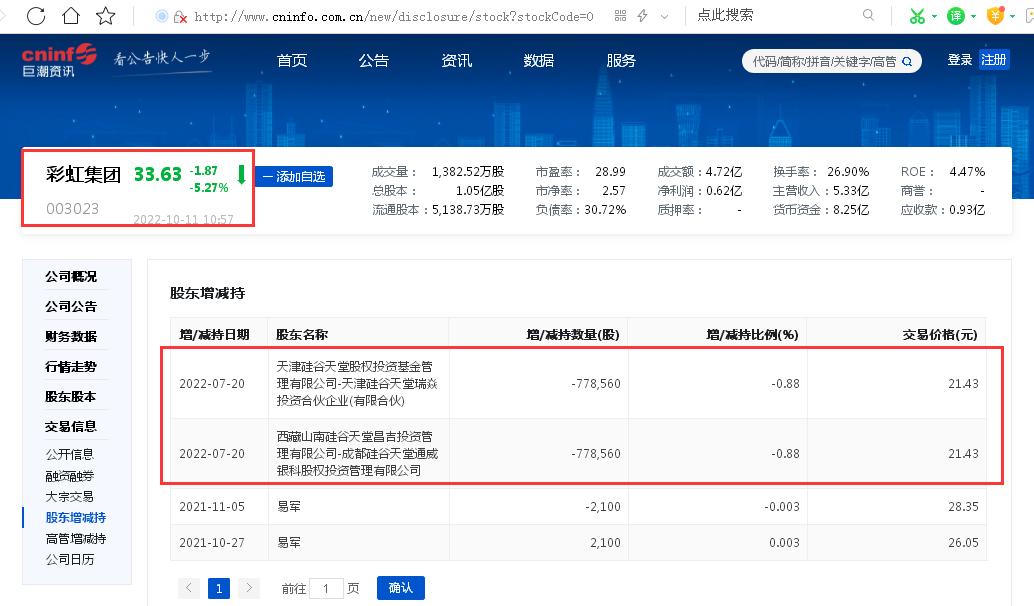Focus the address bar URL field

[394, 16]
